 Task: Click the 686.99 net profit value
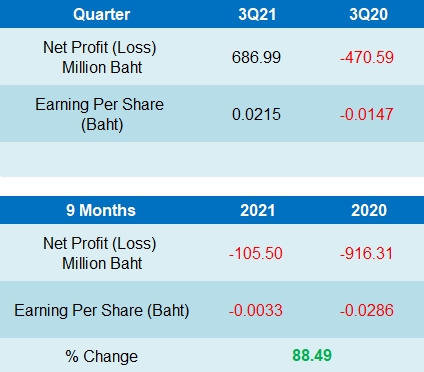[x=256, y=57]
